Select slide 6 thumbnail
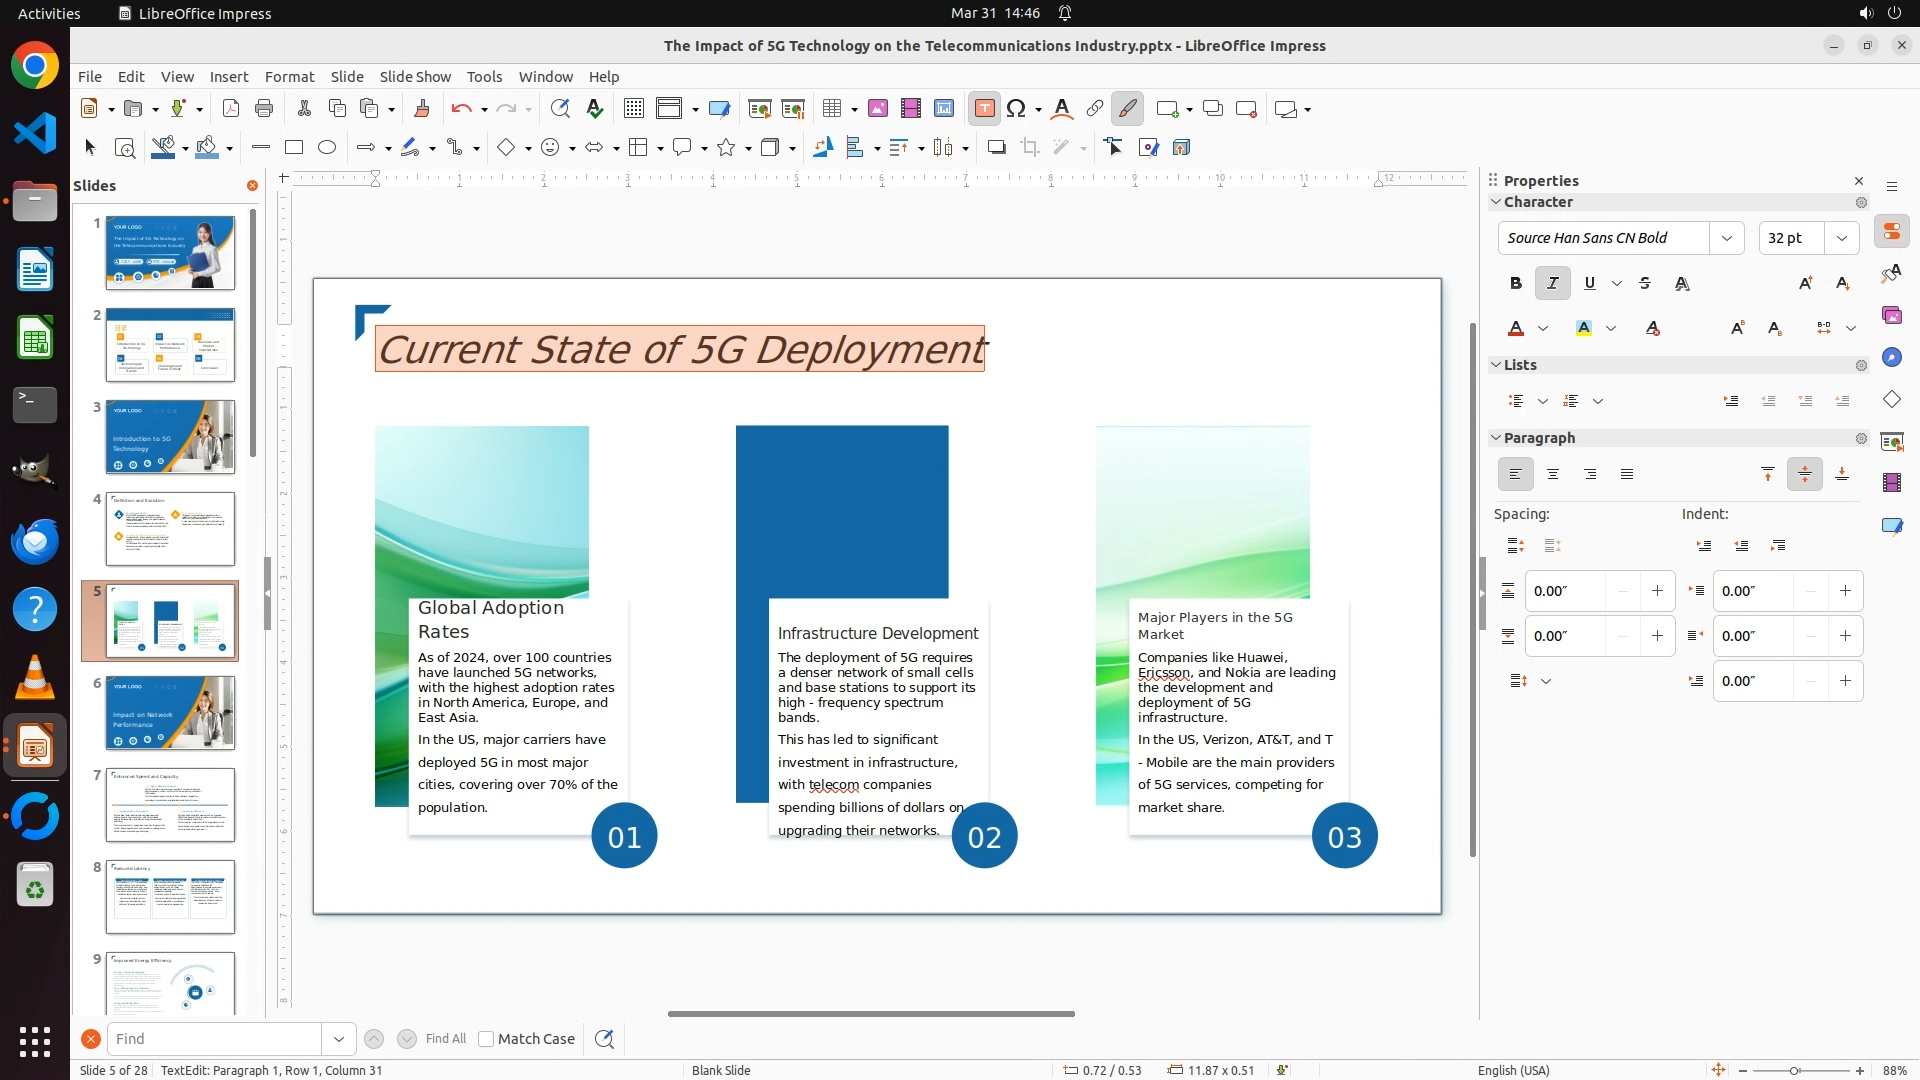This screenshot has width=1920, height=1080. click(x=170, y=713)
